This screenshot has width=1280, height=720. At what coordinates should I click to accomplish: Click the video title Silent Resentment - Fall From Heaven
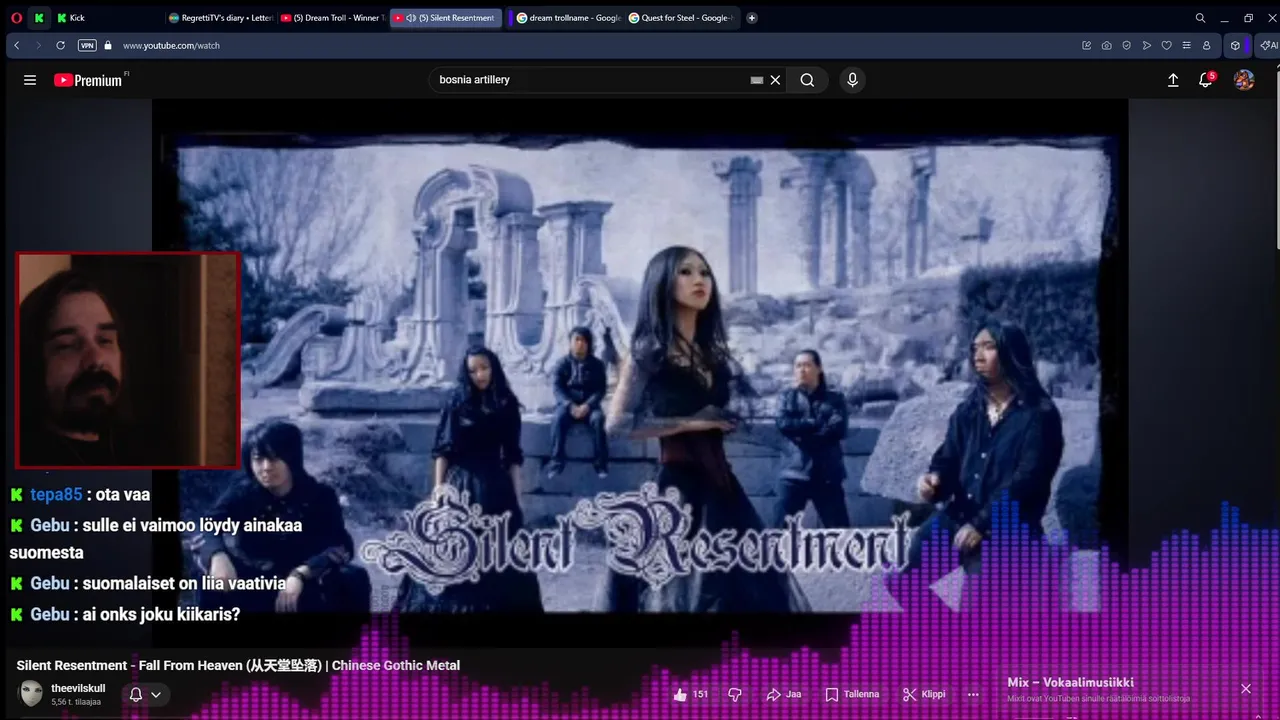tap(238, 665)
